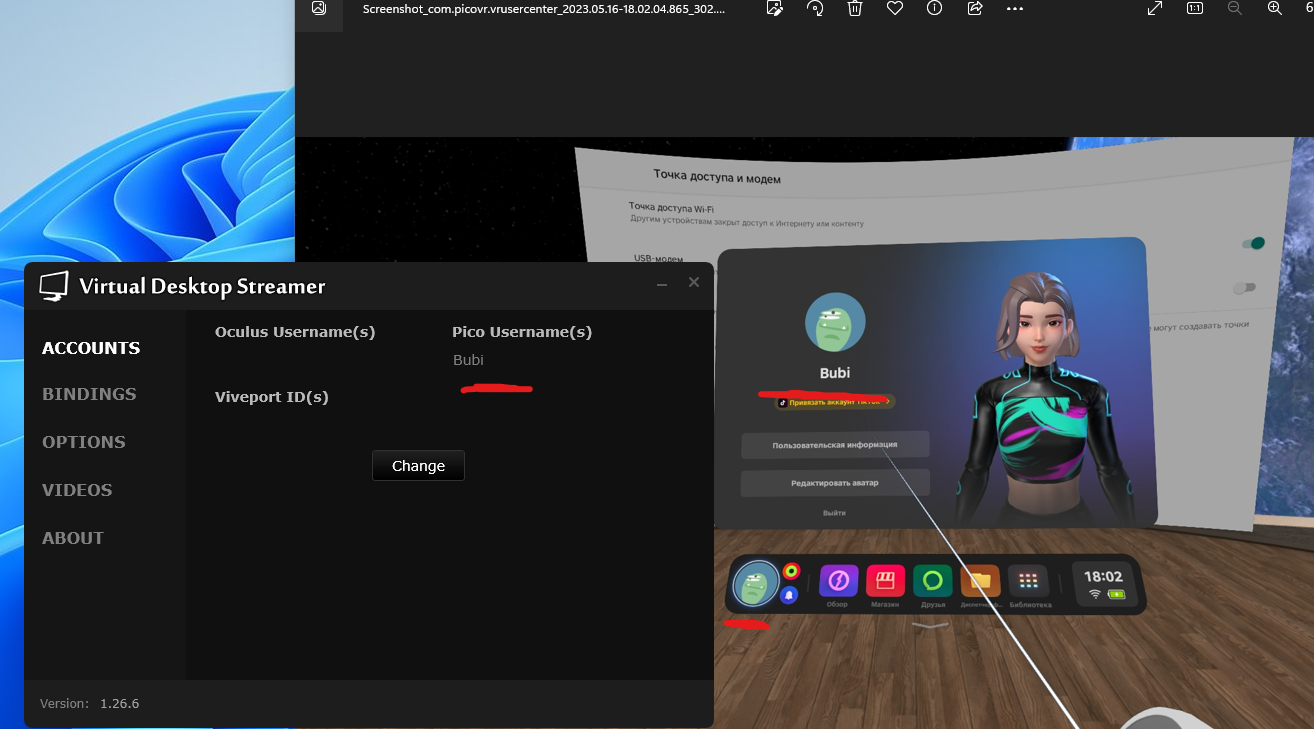Open Библиотека library in the Pico dock
Viewport: 1314px width, 729px height.
(x=1028, y=581)
